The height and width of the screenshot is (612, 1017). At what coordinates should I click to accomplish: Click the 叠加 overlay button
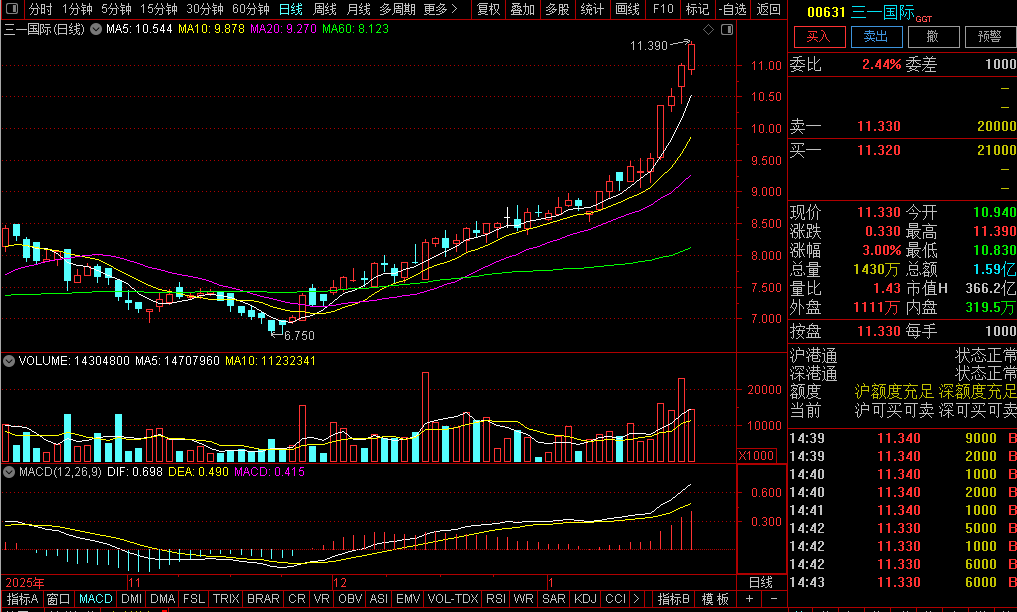[523, 9]
